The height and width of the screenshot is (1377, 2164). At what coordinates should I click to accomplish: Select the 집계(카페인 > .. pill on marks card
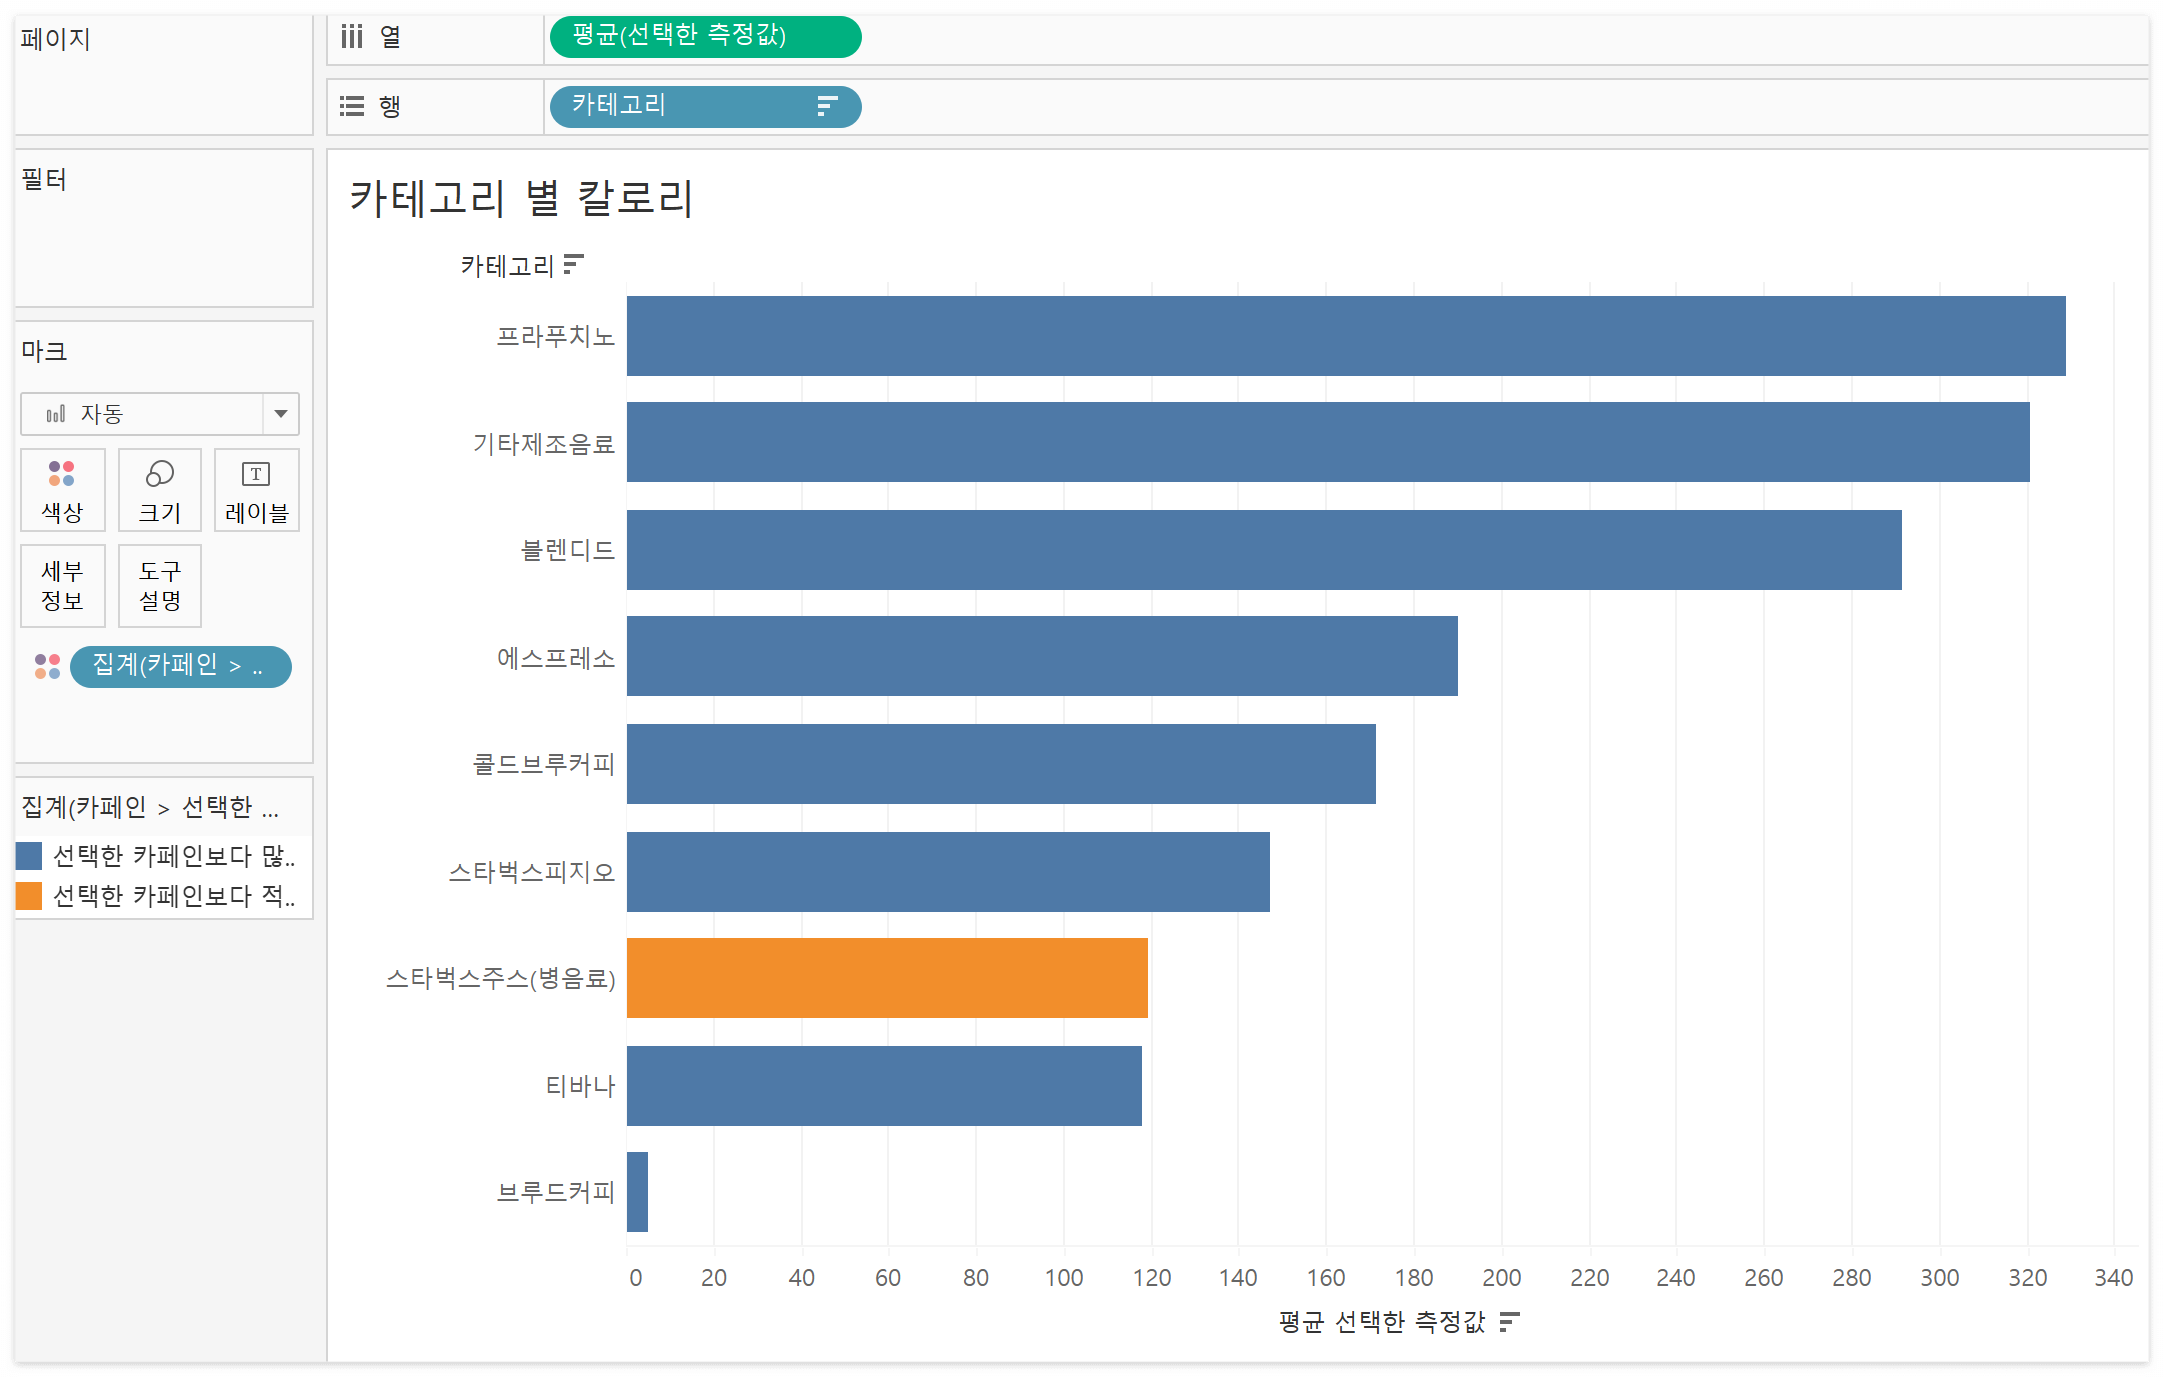point(180,666)
